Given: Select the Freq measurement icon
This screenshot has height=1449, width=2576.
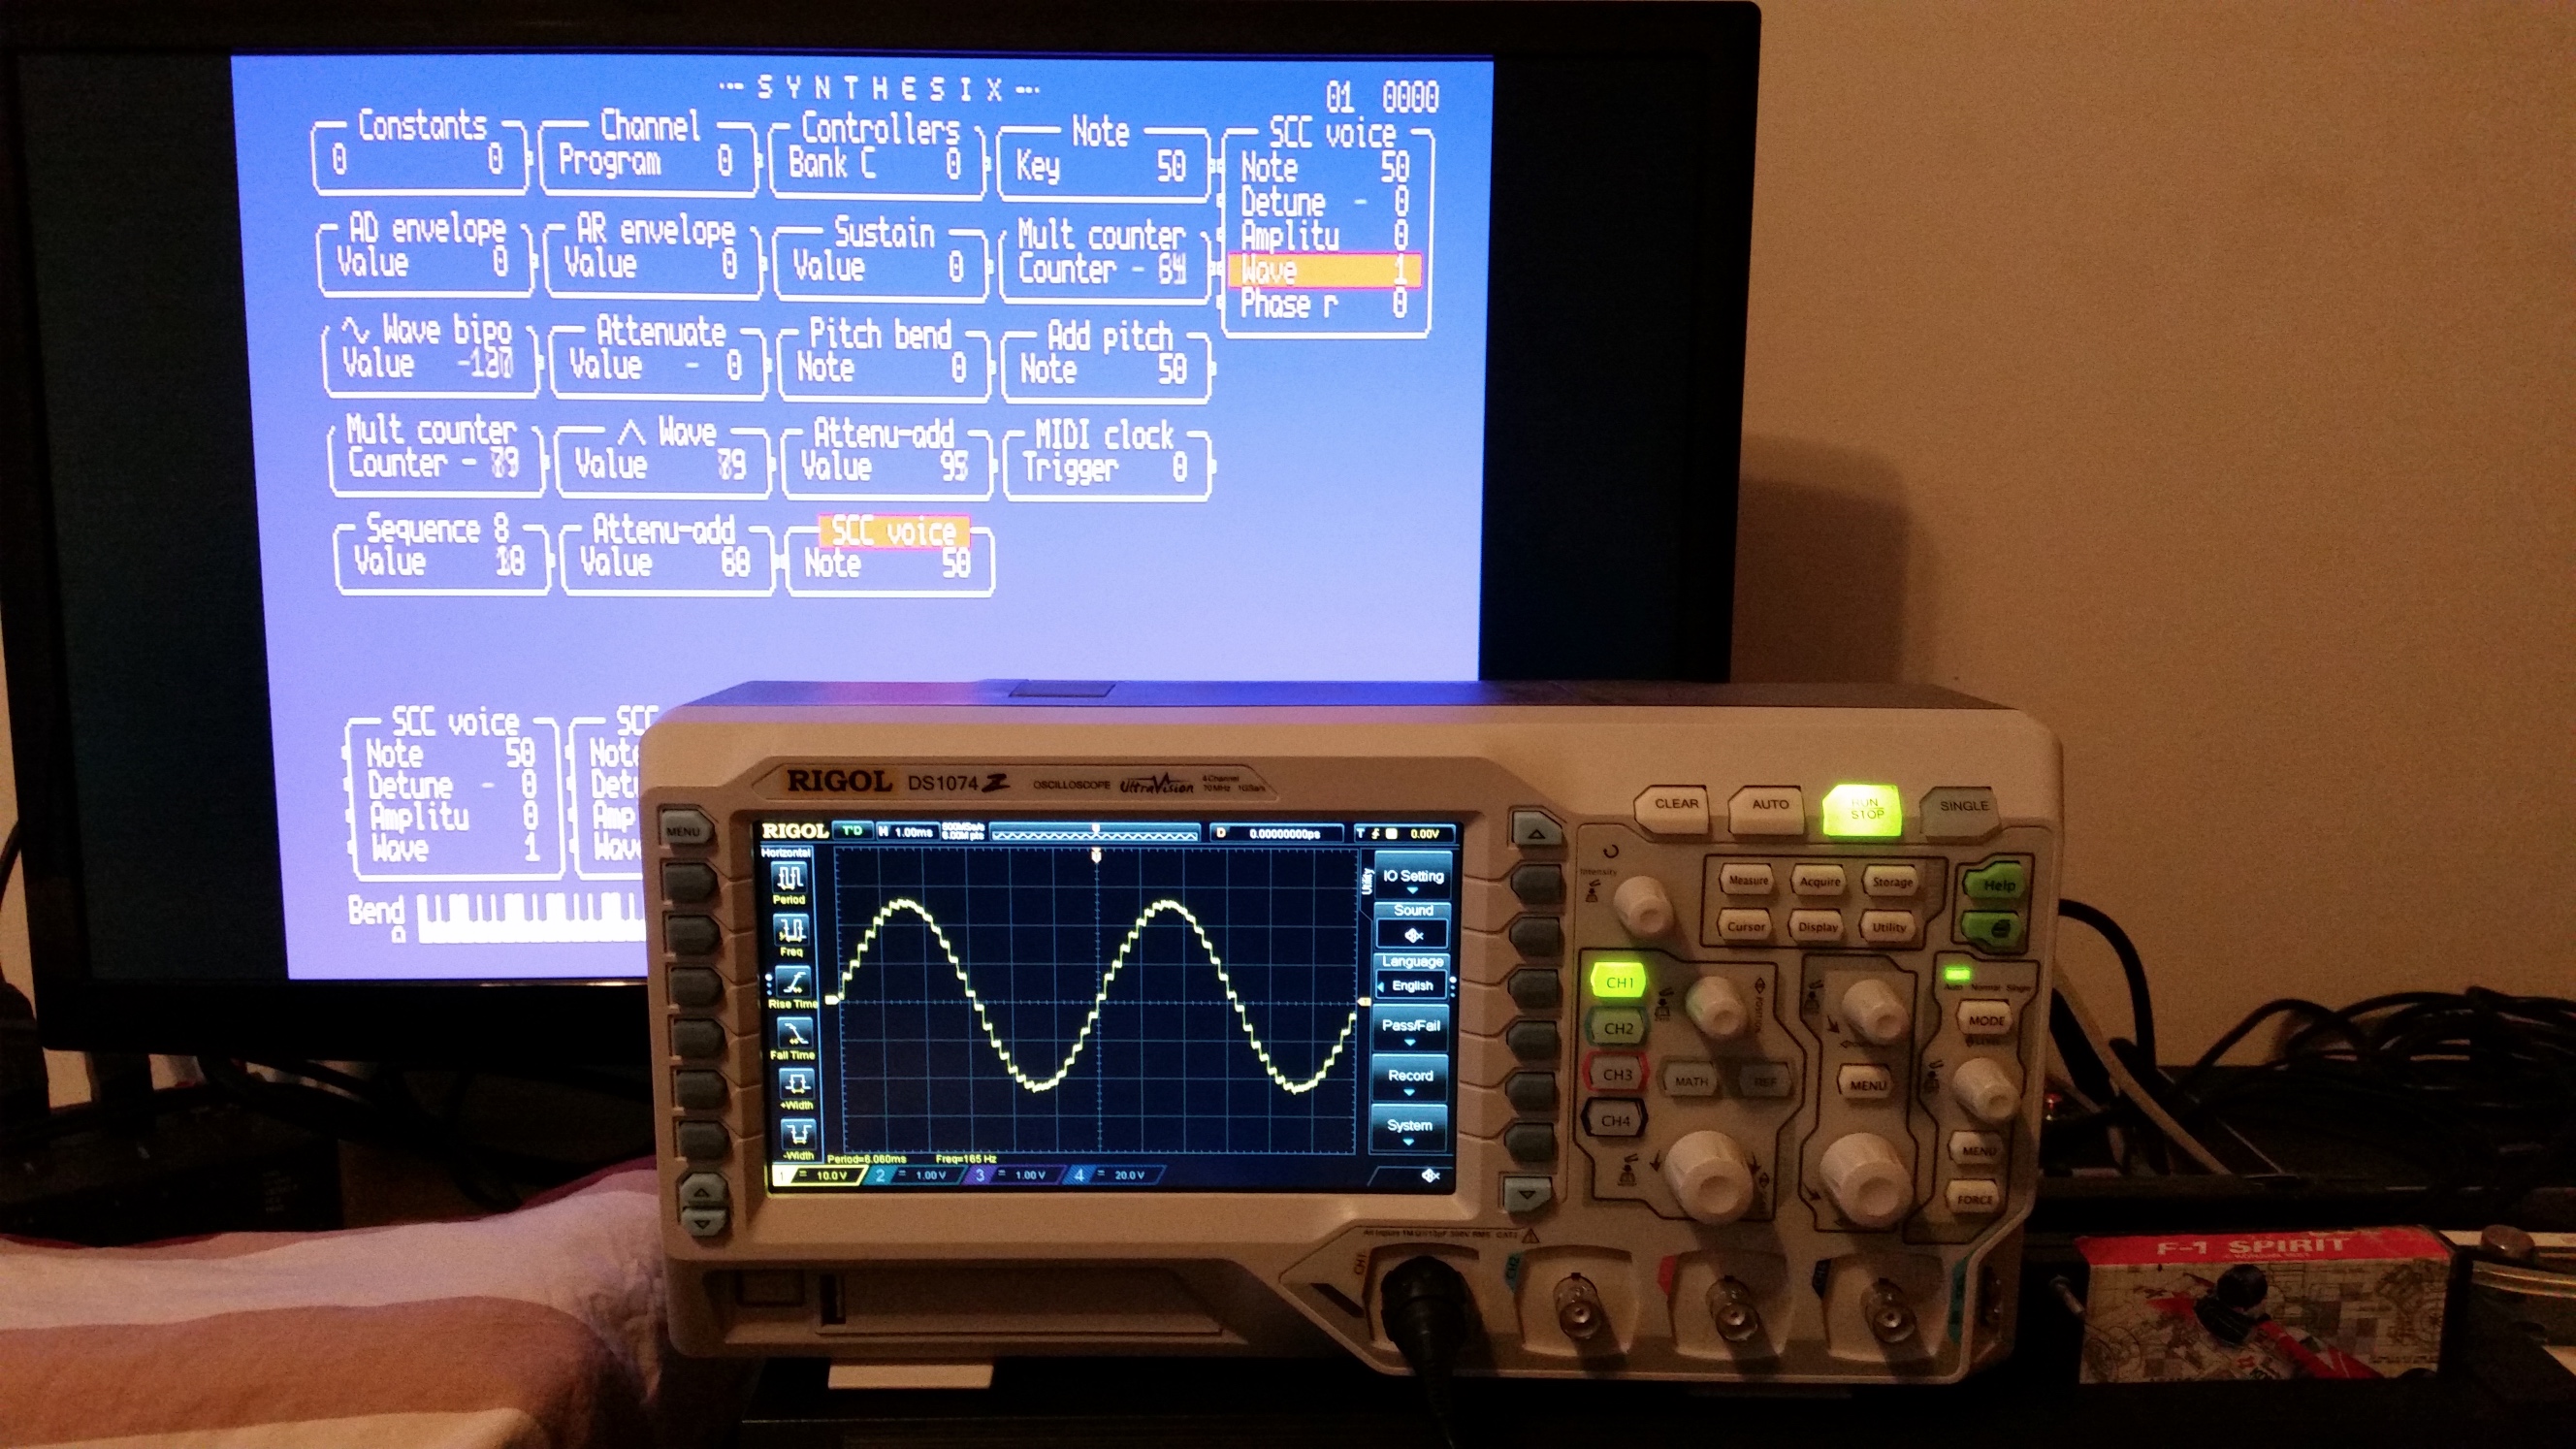Looking at the screenshot, I should click(792, 931).
